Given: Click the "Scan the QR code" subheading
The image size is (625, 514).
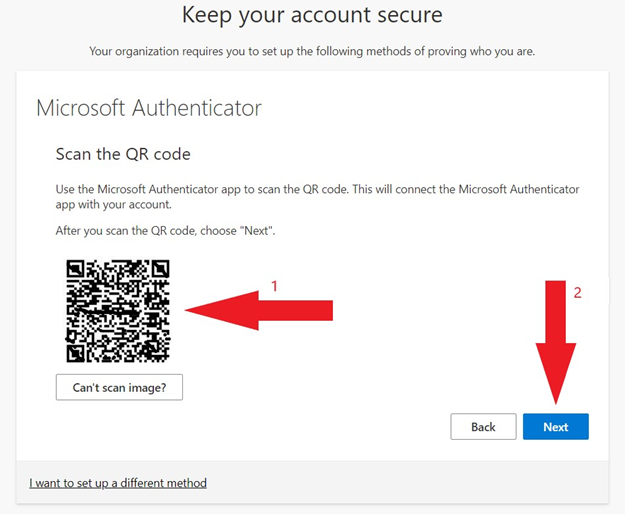Looking at the screenshot, I should [x=123, y=154].
